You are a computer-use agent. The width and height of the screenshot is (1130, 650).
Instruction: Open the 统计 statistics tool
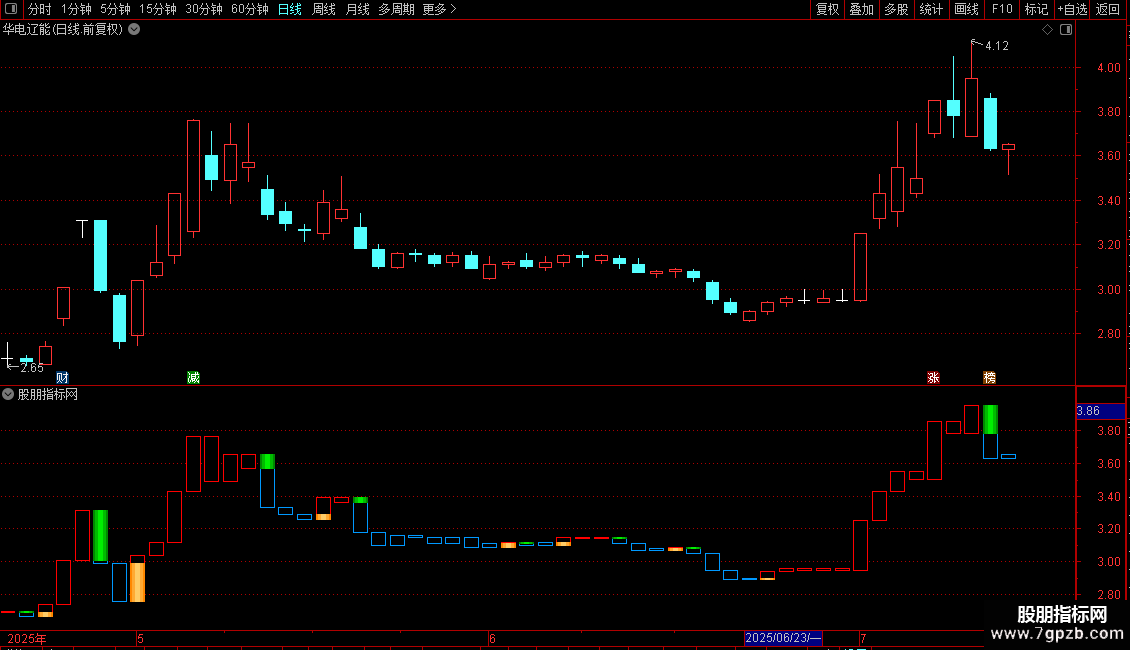pyautogui.click(x=931, y=9)
